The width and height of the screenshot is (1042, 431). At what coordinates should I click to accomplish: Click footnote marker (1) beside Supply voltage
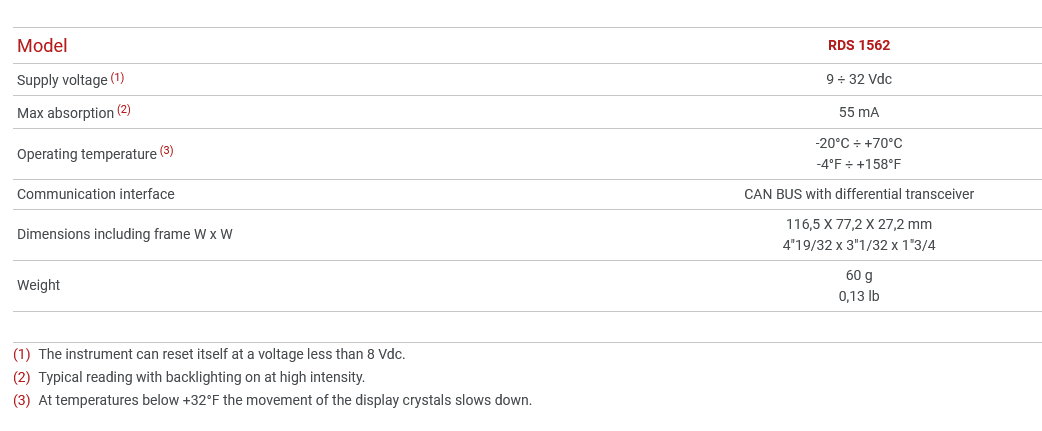pyautogui.click(x=117, y=77)
